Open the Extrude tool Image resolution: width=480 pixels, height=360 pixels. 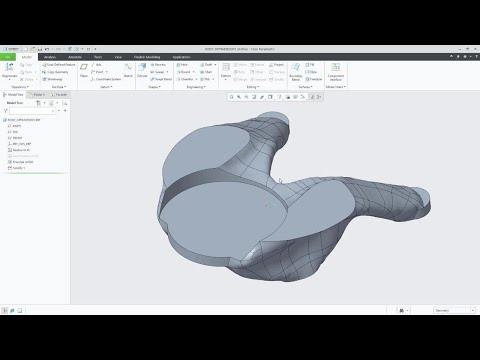pos(142,70)
